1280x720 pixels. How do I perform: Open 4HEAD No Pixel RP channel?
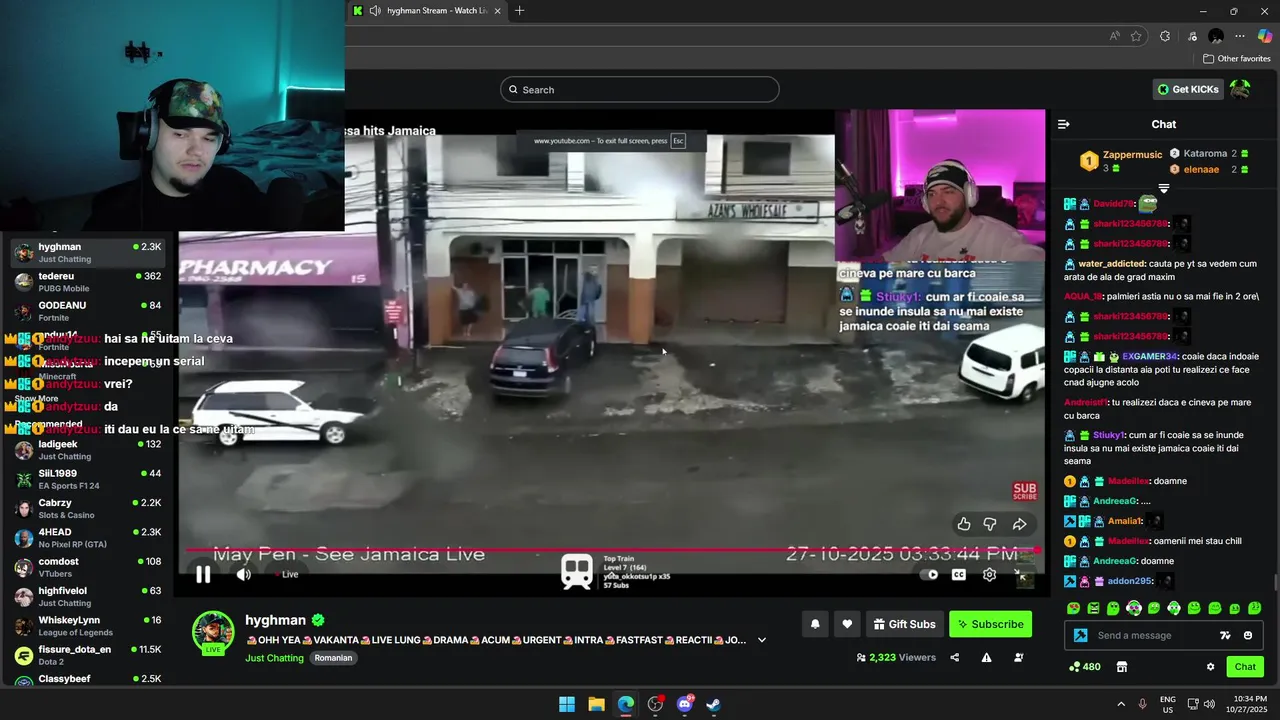point(89,538)
